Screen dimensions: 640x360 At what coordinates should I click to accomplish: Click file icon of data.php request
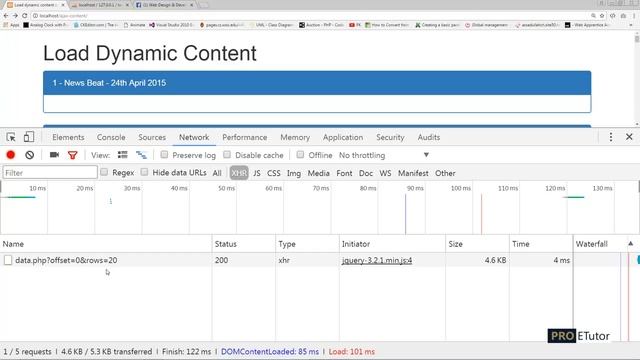pos(8,260)
